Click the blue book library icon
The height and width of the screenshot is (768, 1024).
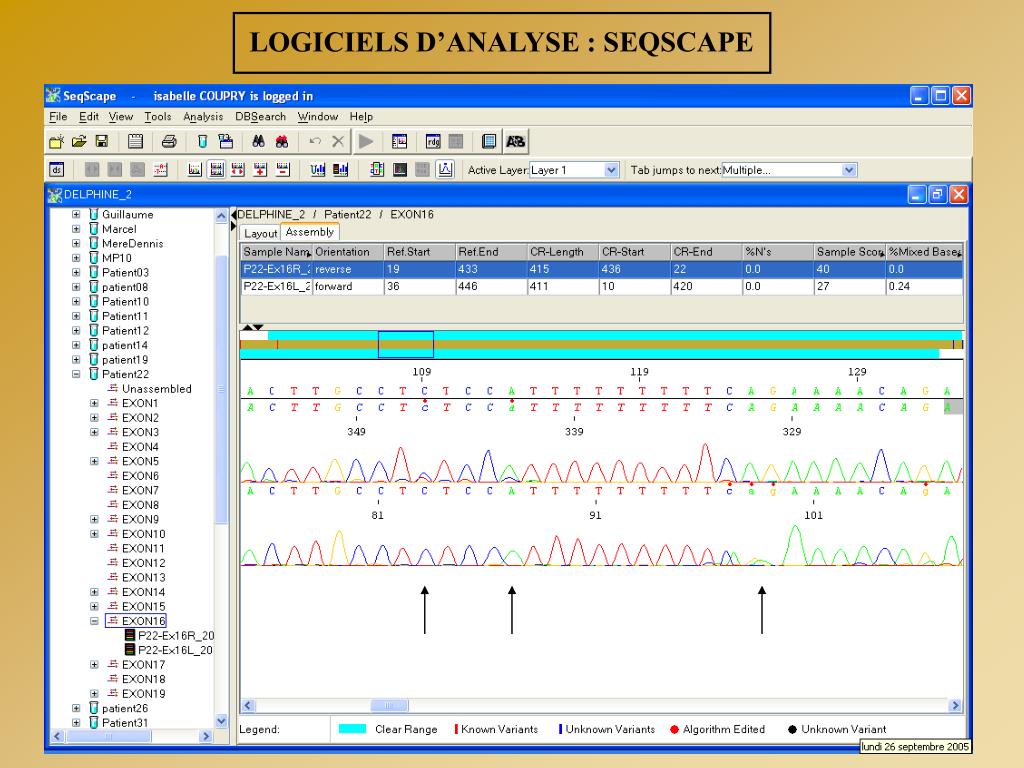tap(488, 141)
